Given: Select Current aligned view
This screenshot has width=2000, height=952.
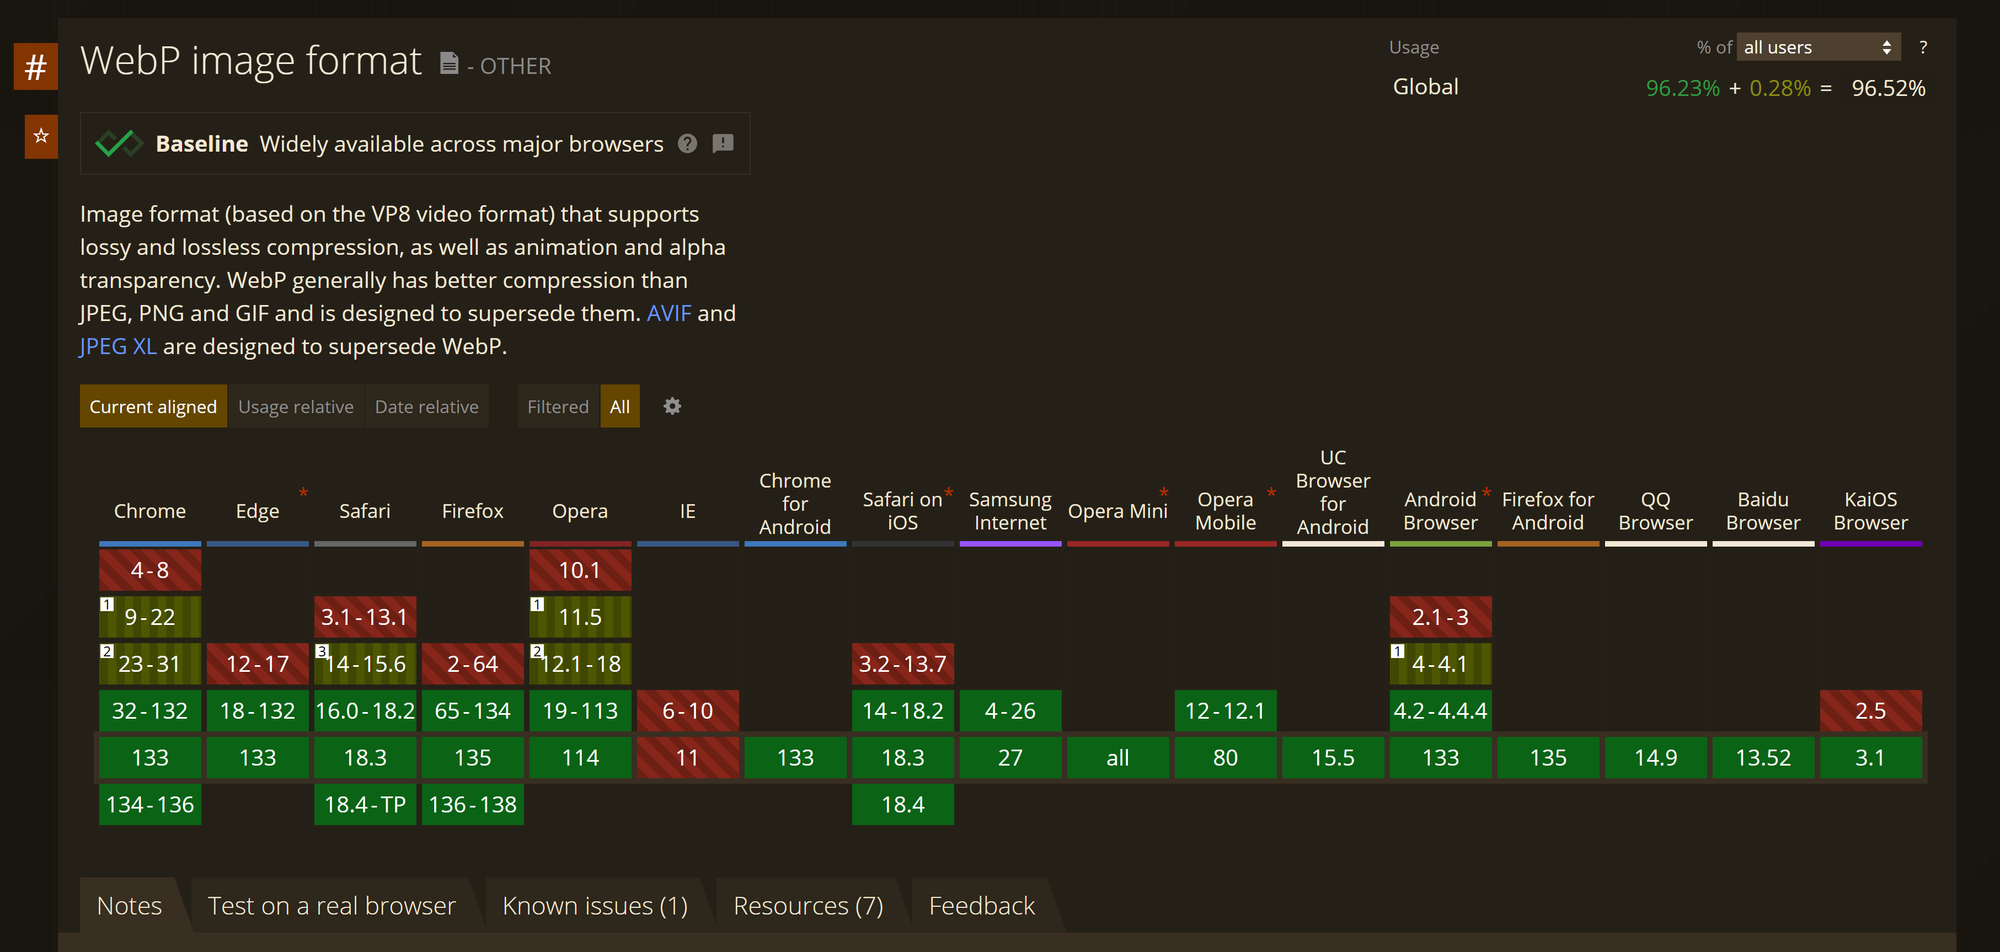Looking at the screenshot, I should click(x=153, y=406).
